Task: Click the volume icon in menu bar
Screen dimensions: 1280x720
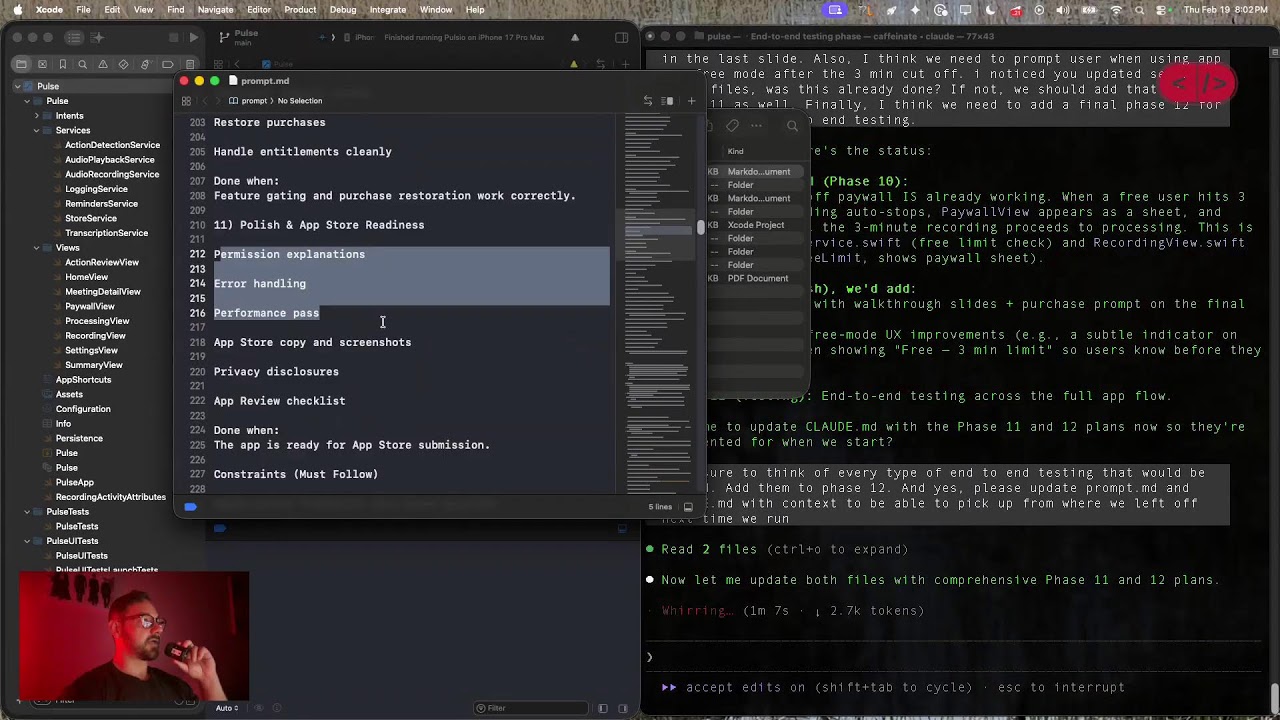Action: 1064,10
